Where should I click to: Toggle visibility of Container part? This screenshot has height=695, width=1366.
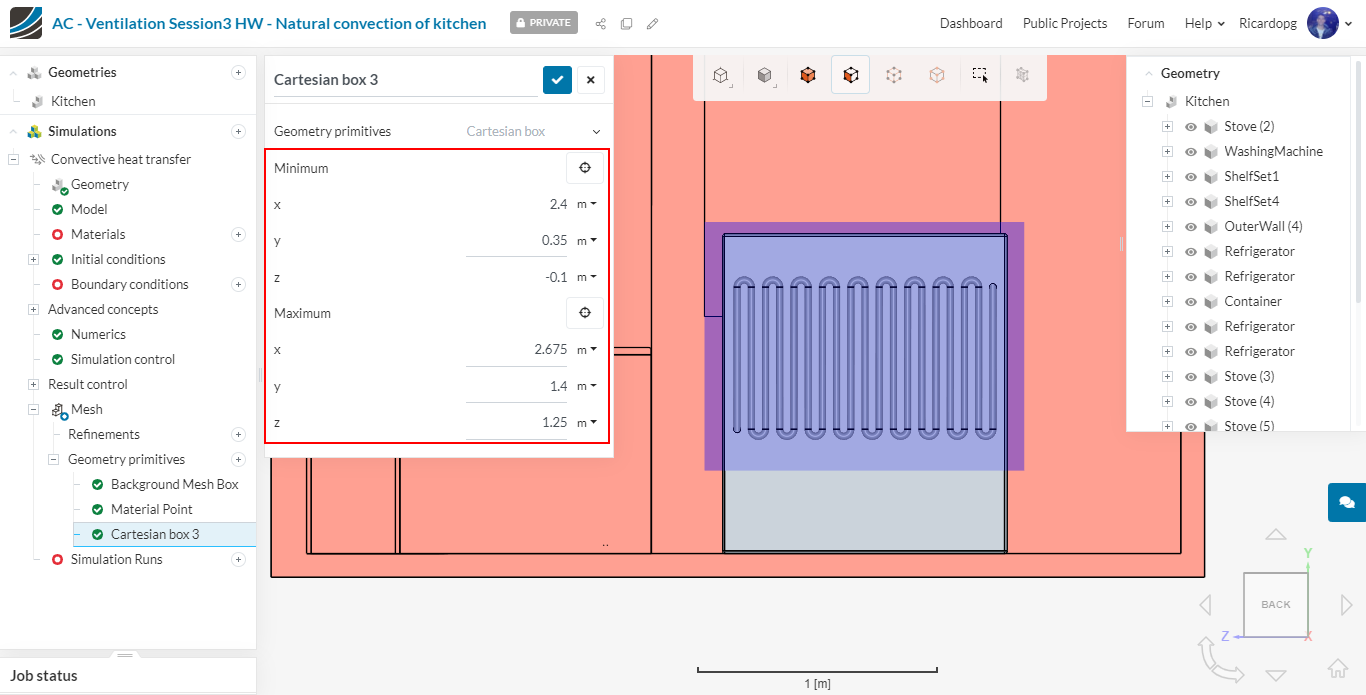point(1190,302)
